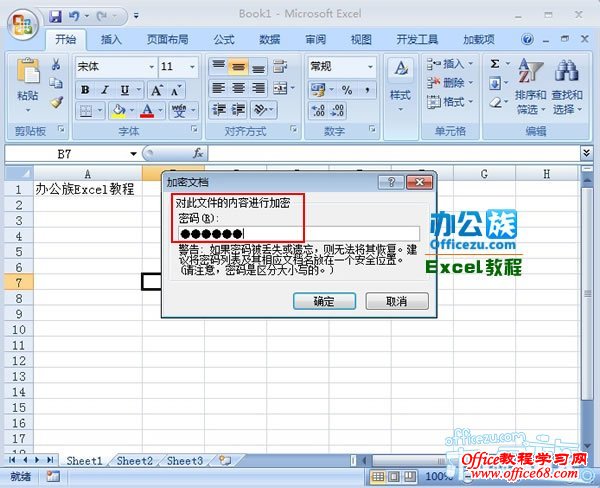Confirm password with 确定 button
The width and height of the screenshot is (600, 488).
pyautogui.click(x=324, y=301)
